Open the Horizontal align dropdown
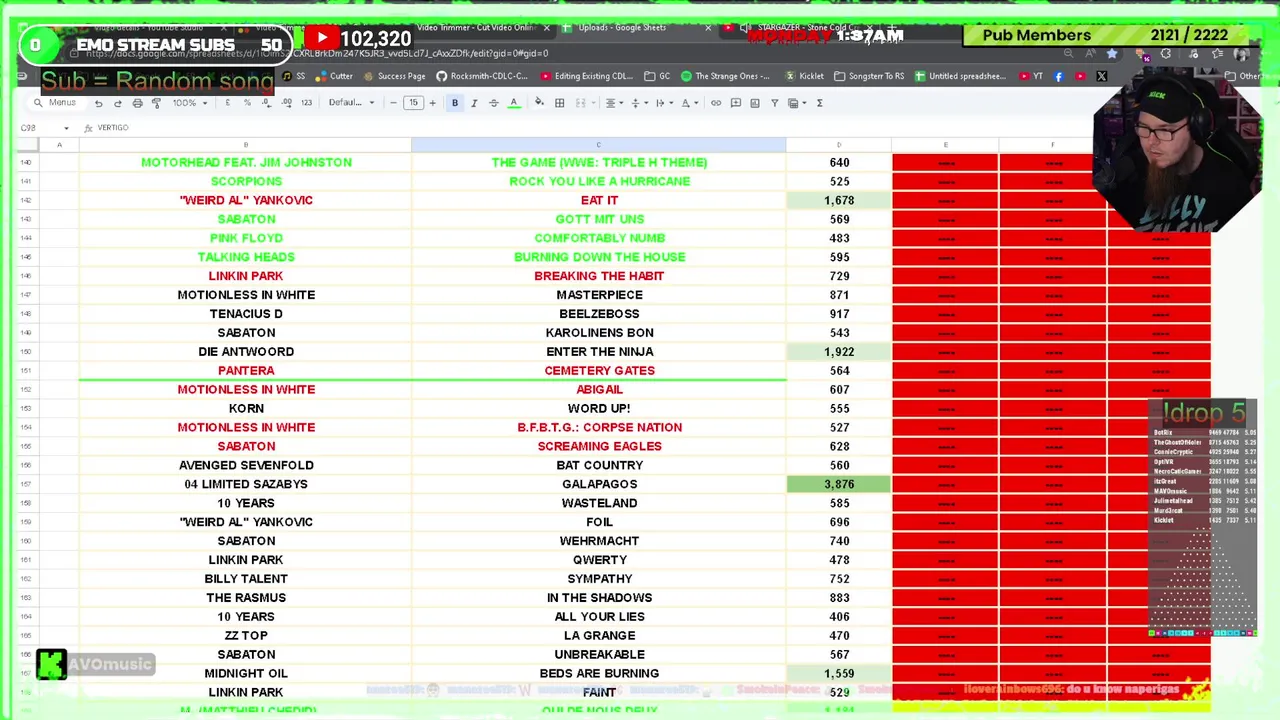 pos(613,103)
